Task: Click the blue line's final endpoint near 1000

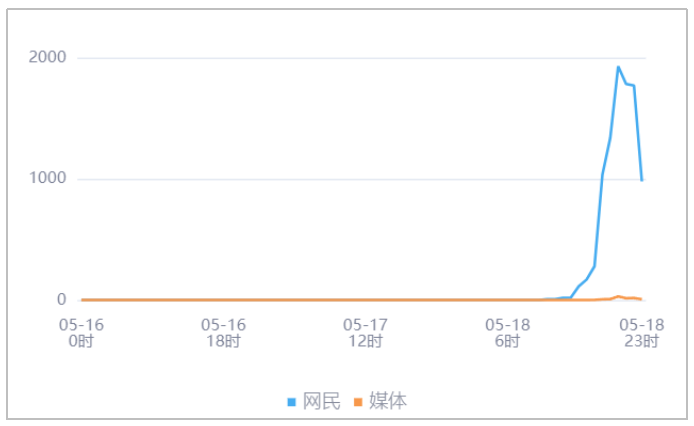Action: 641,180
